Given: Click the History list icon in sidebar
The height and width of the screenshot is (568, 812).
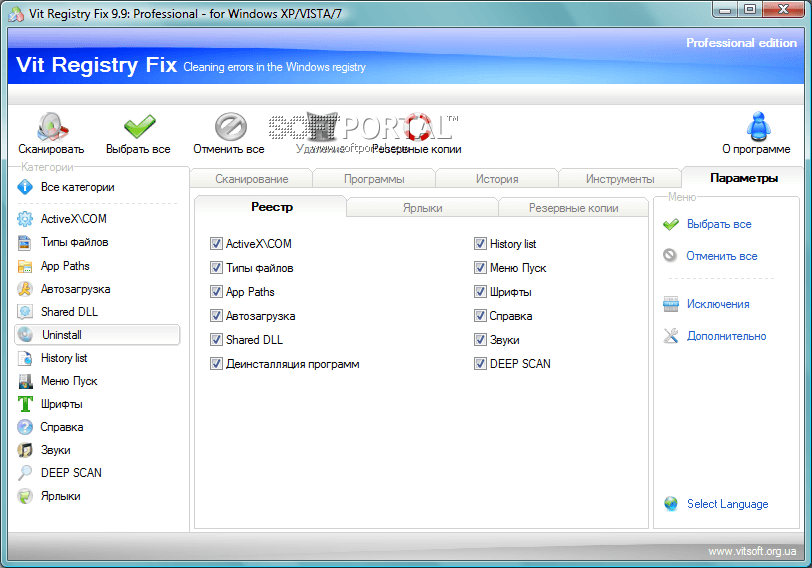Looking at the screenshot, I should coord(25,358).
